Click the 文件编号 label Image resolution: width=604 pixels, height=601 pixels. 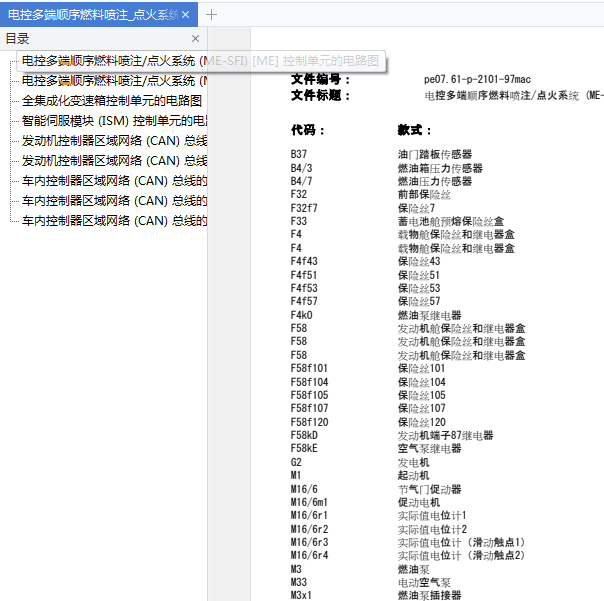tap(320, 79)
